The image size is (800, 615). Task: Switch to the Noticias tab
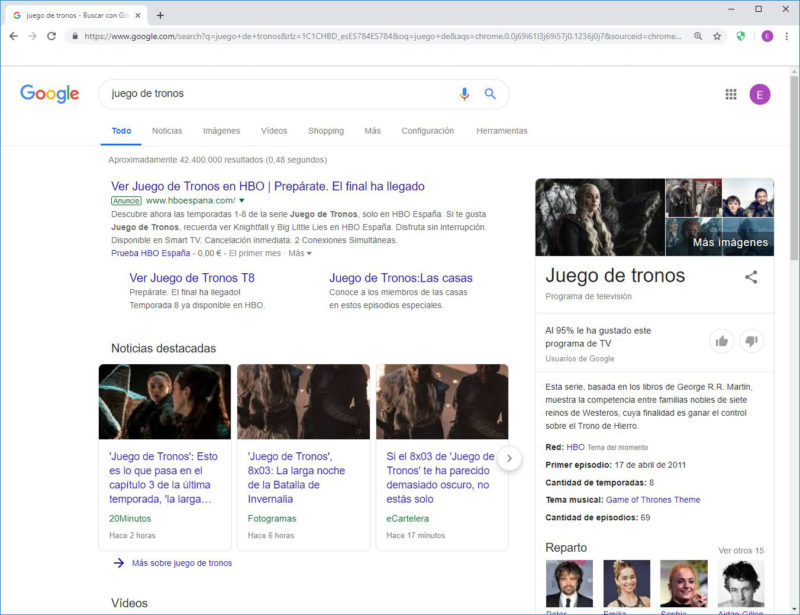point(167,131)
